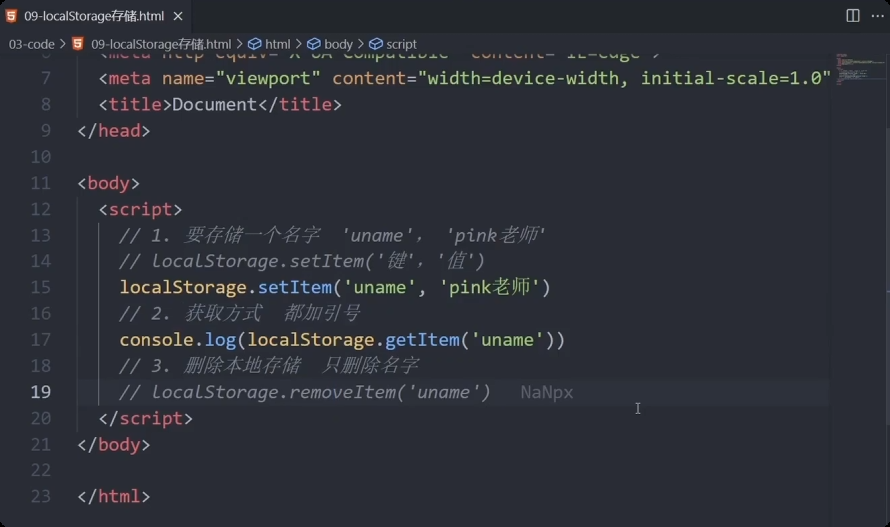Click the cube icon before body breadcrumb
Viewport: 890px width, 527px height.
point(314,44)
